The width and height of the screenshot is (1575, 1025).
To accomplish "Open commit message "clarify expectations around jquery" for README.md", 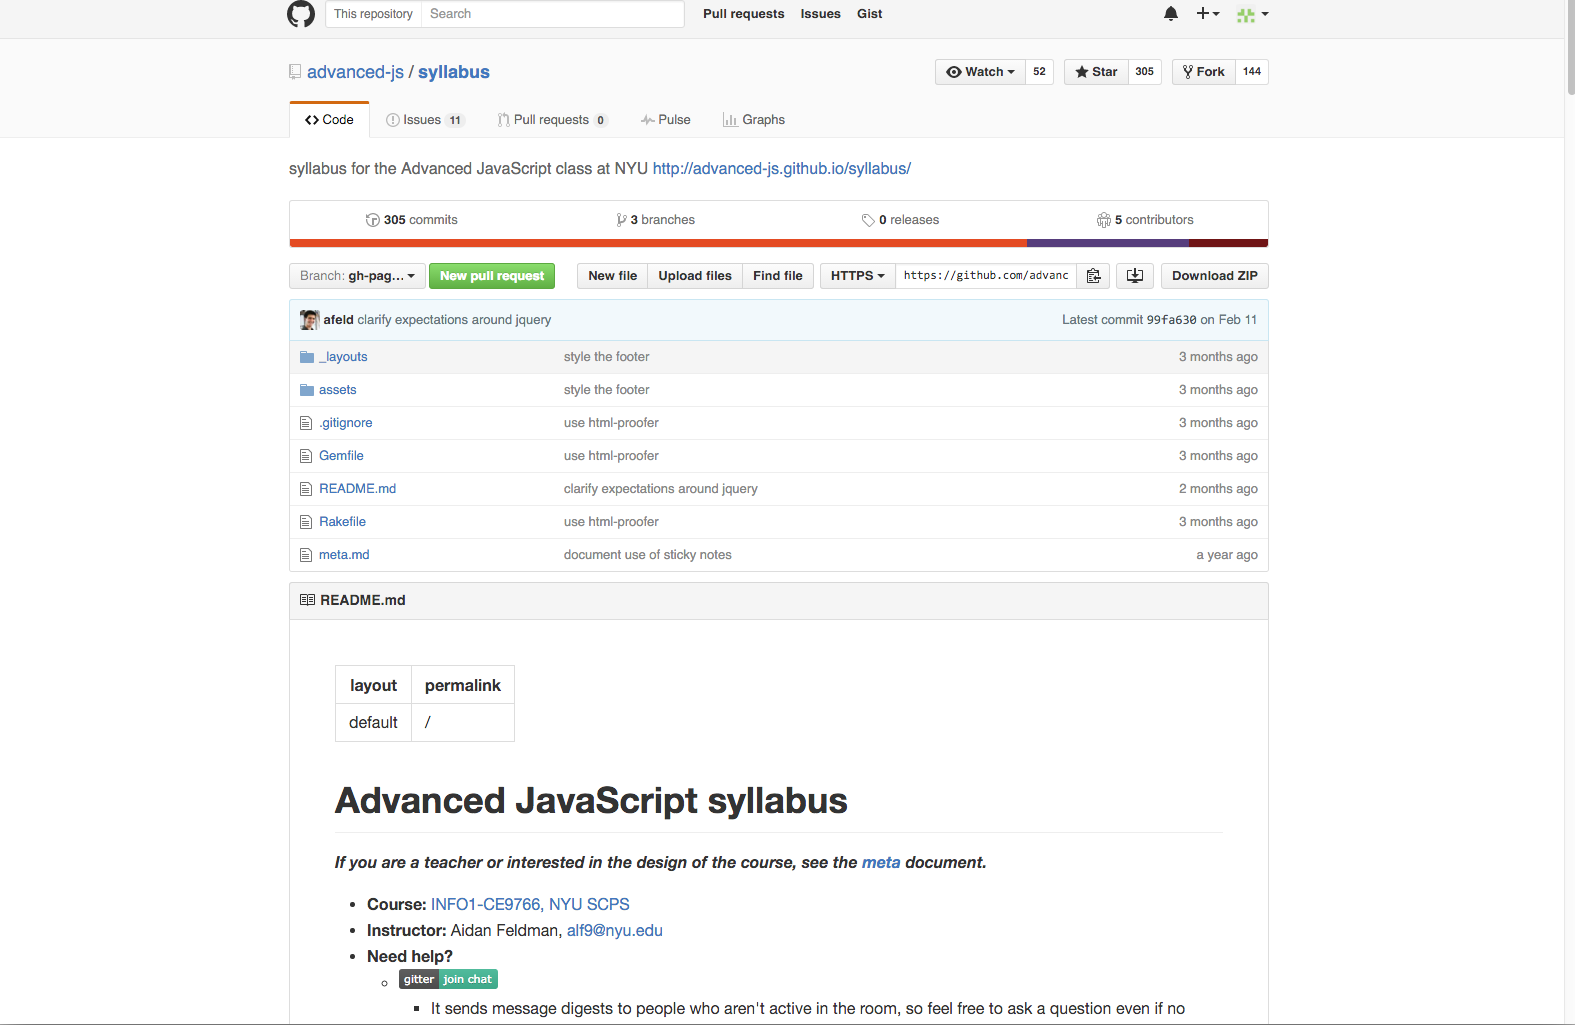I will (x=661, y=489).
